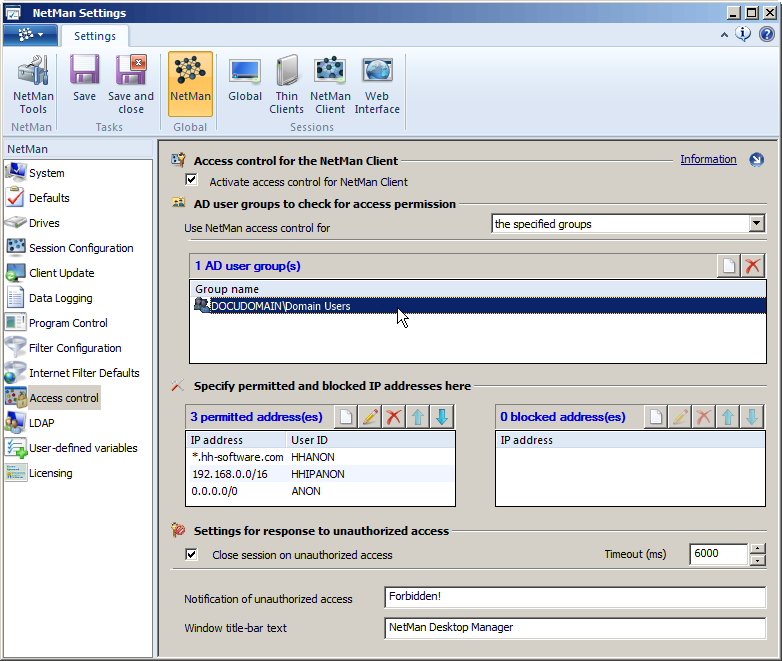This screenshot has width=782, height=661.
Task: Click the User ID column header
Action: pyautogui.click(x=370, y=440)
